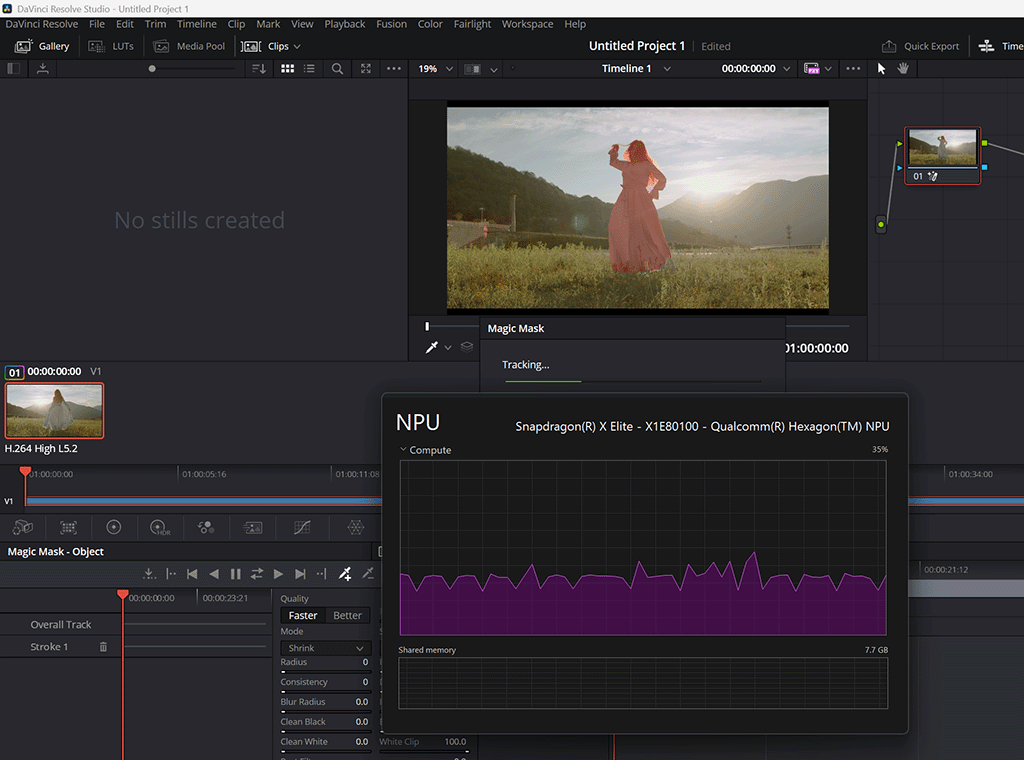1024x760 pixels.
Task: Track Magic Mask forward
Action: (x=278, y=574)
